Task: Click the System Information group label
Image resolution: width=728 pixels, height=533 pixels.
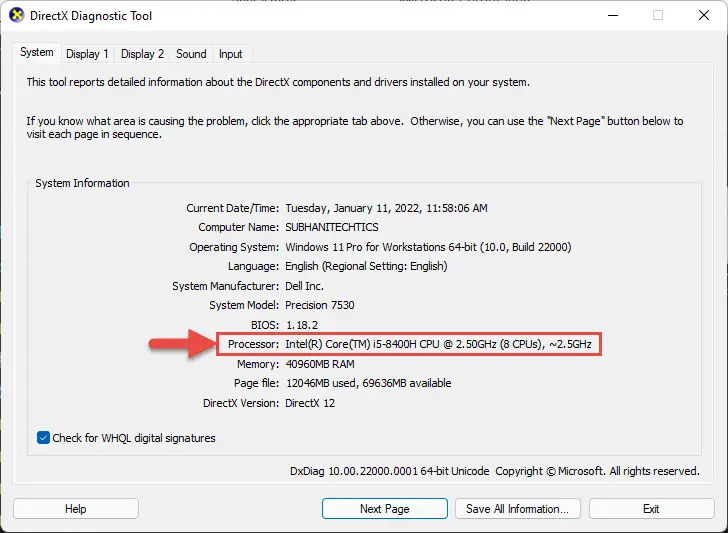Action: tap(82, 183)
